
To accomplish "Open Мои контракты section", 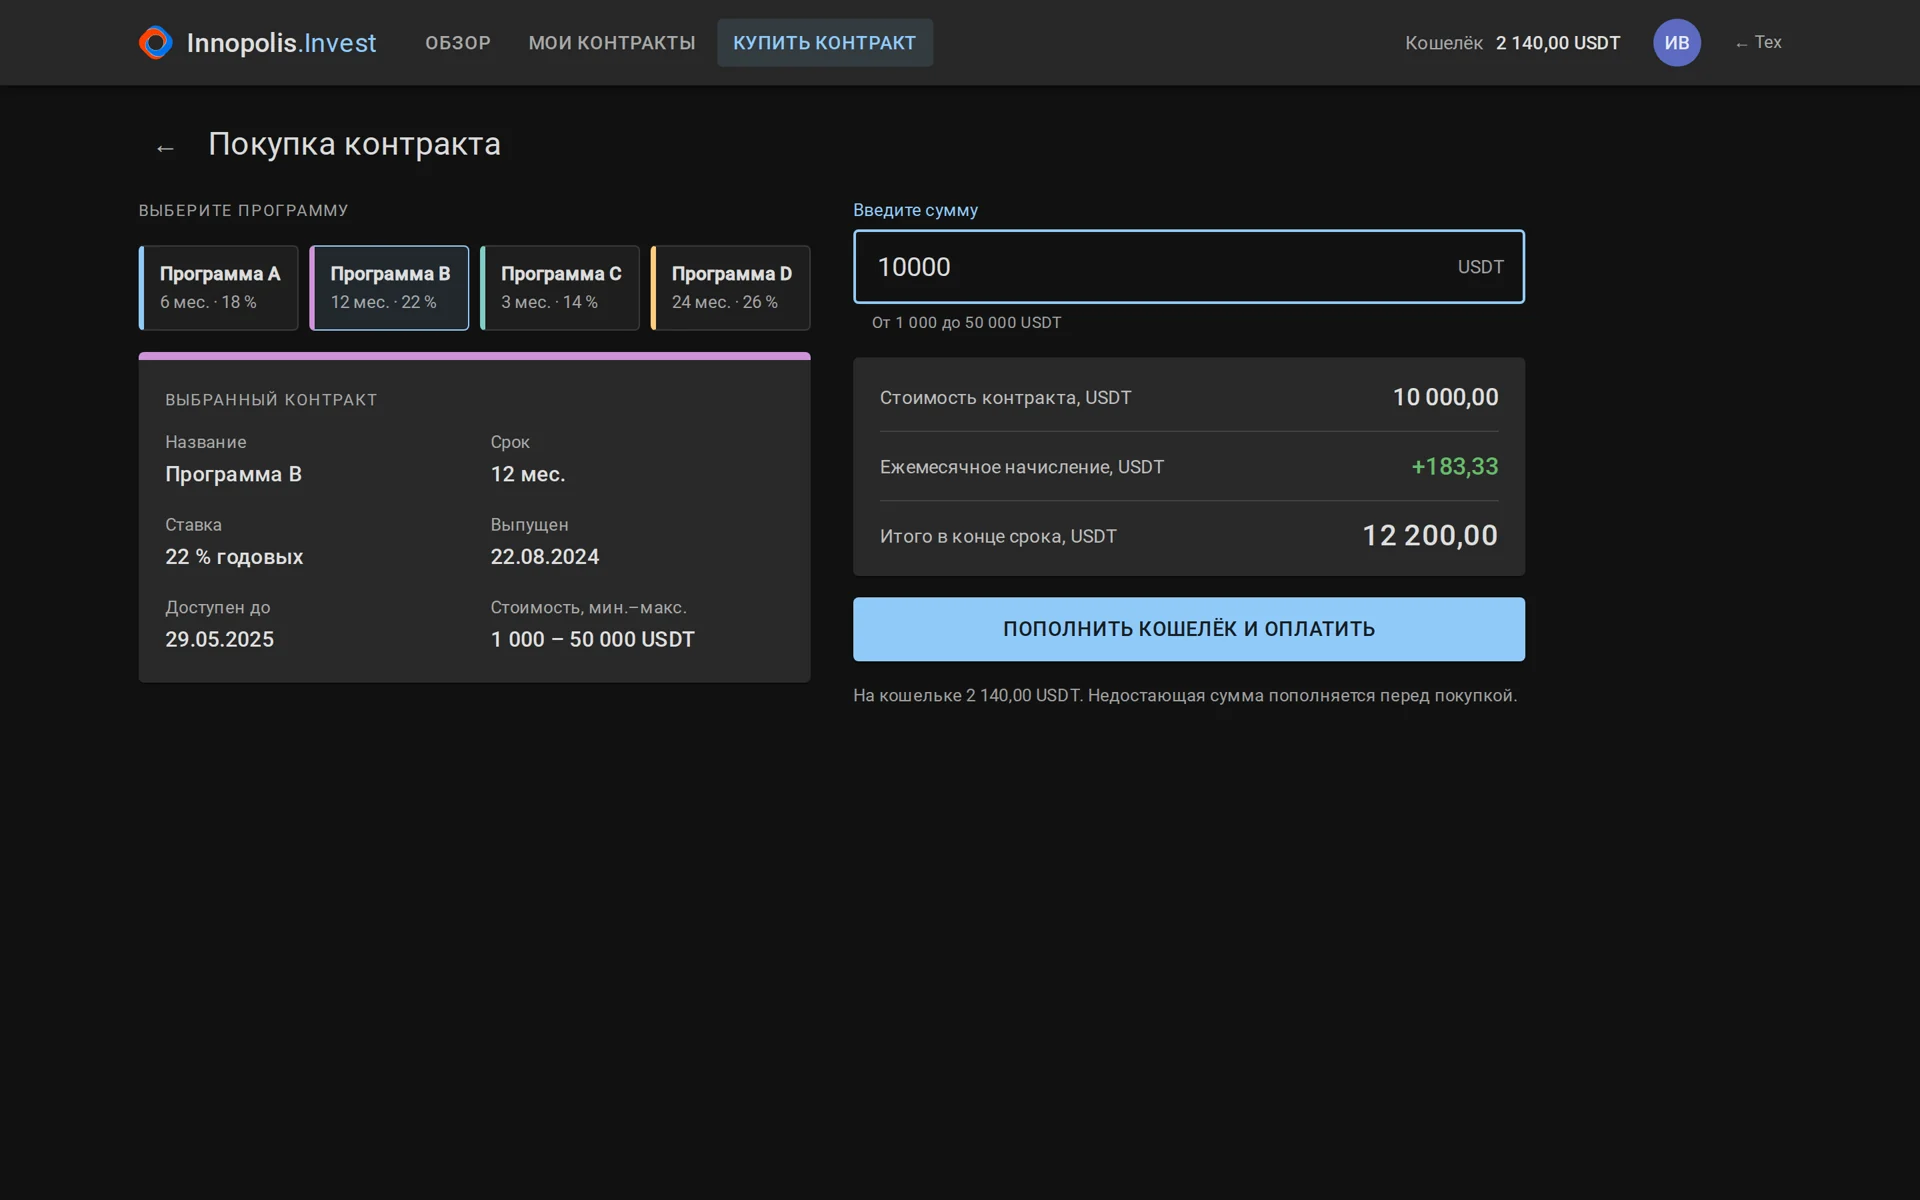I will pos(612,43).
